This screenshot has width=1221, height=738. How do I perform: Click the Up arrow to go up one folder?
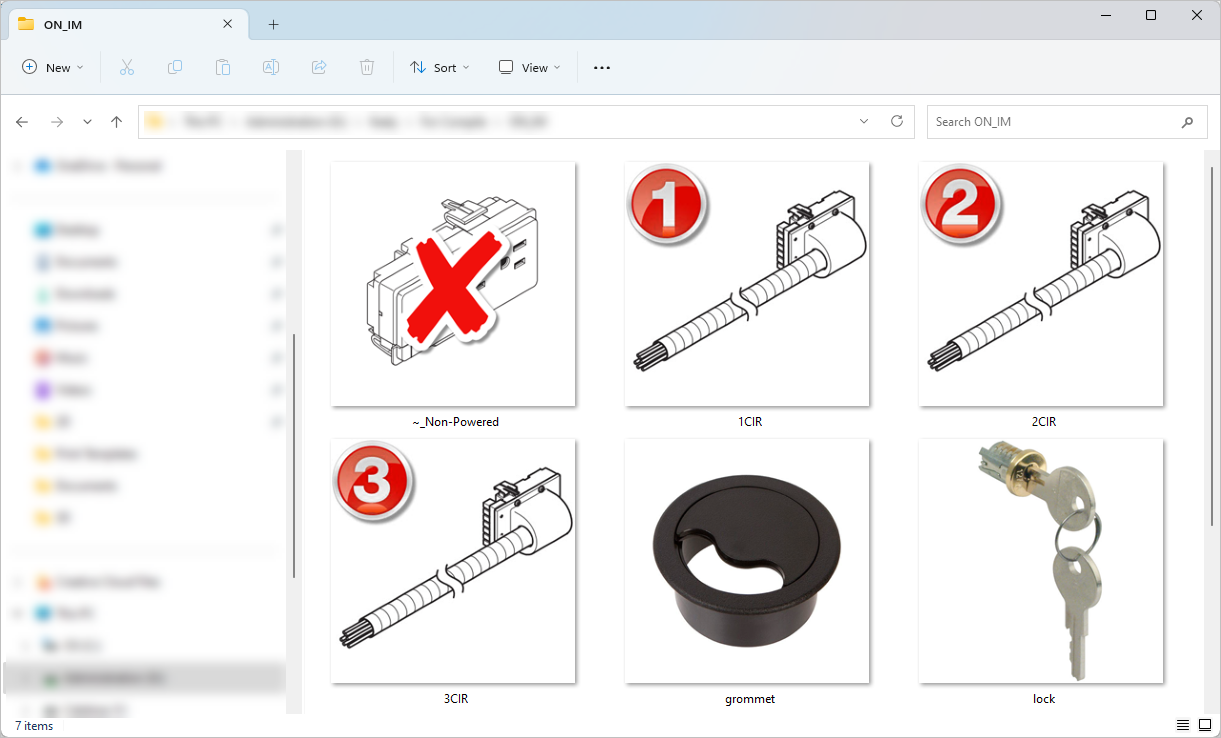pos(116,121)
